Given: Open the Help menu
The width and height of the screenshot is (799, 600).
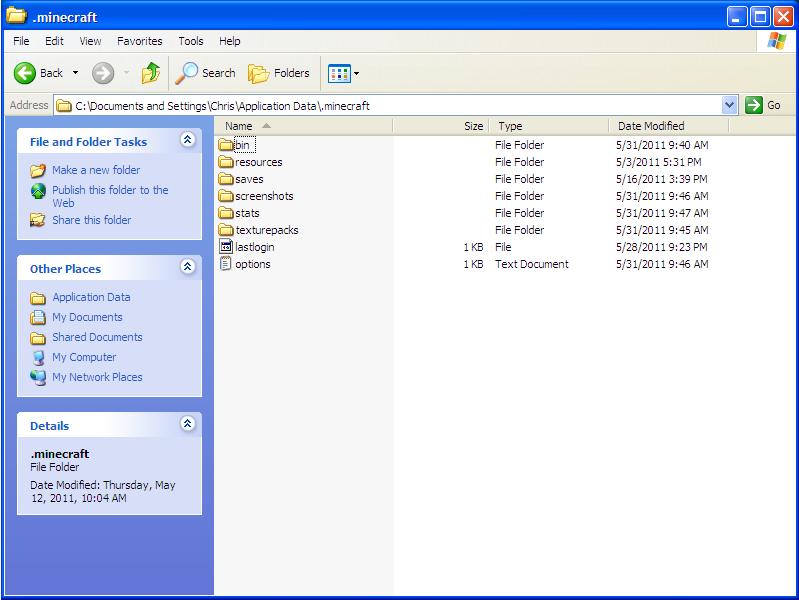Looking at the screenshot, I should coord(229,41).
